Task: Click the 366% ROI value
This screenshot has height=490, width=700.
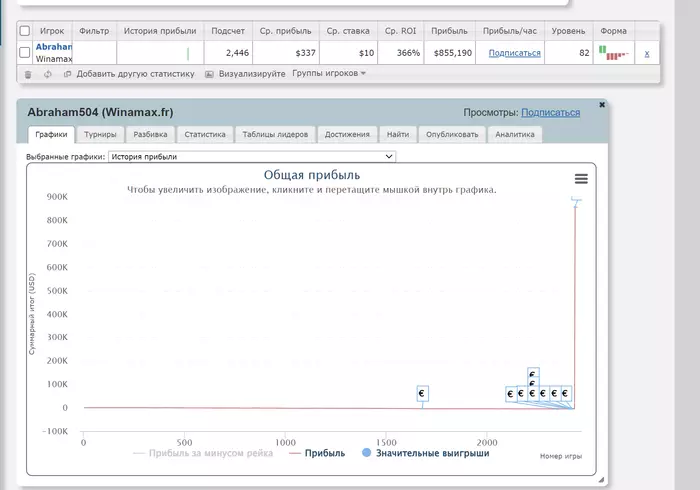Action: point(408,53)
